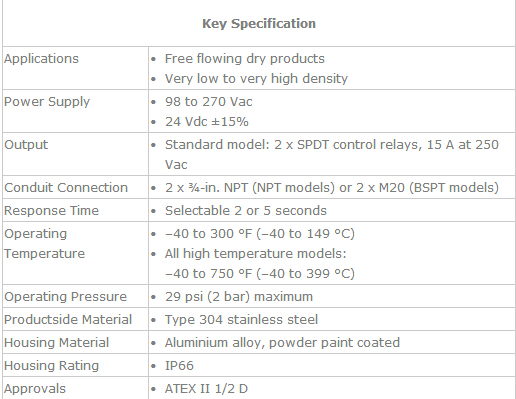The height and width of the screenshot is (399, 516).
Task: Select the Output row label
Action: [x=26, y=145]
